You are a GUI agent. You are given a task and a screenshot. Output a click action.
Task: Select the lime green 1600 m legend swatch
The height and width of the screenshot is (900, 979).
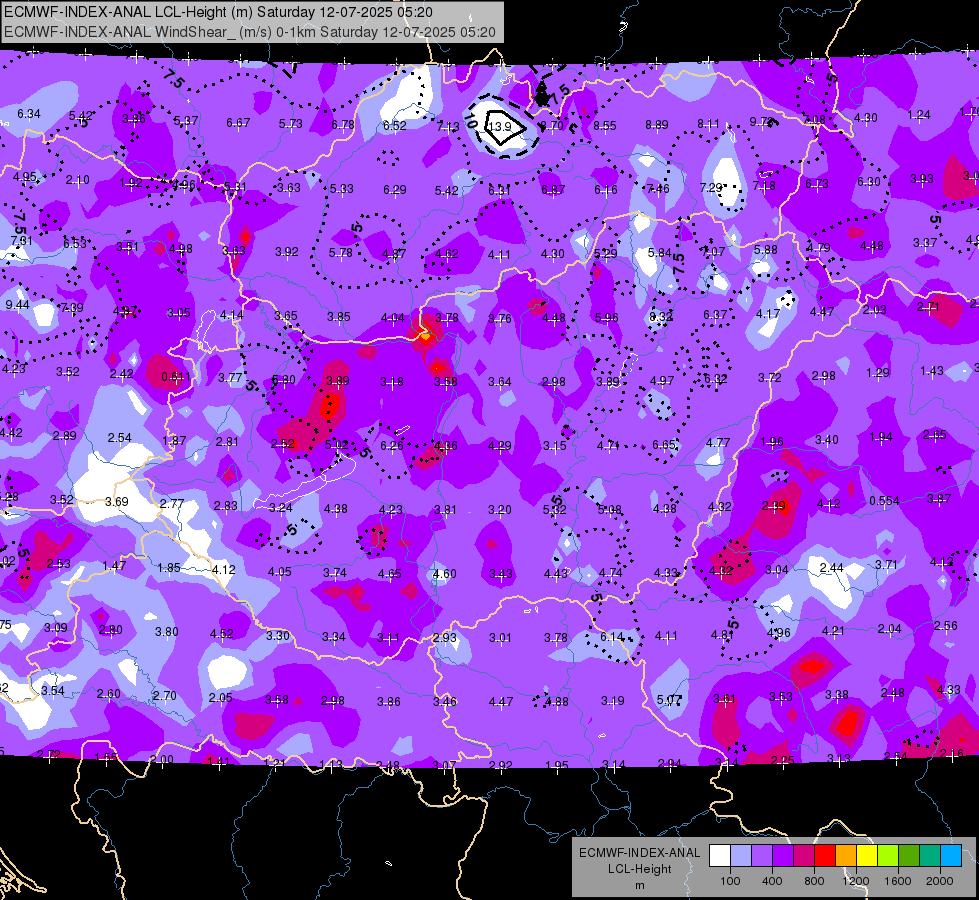coord(888,856)
